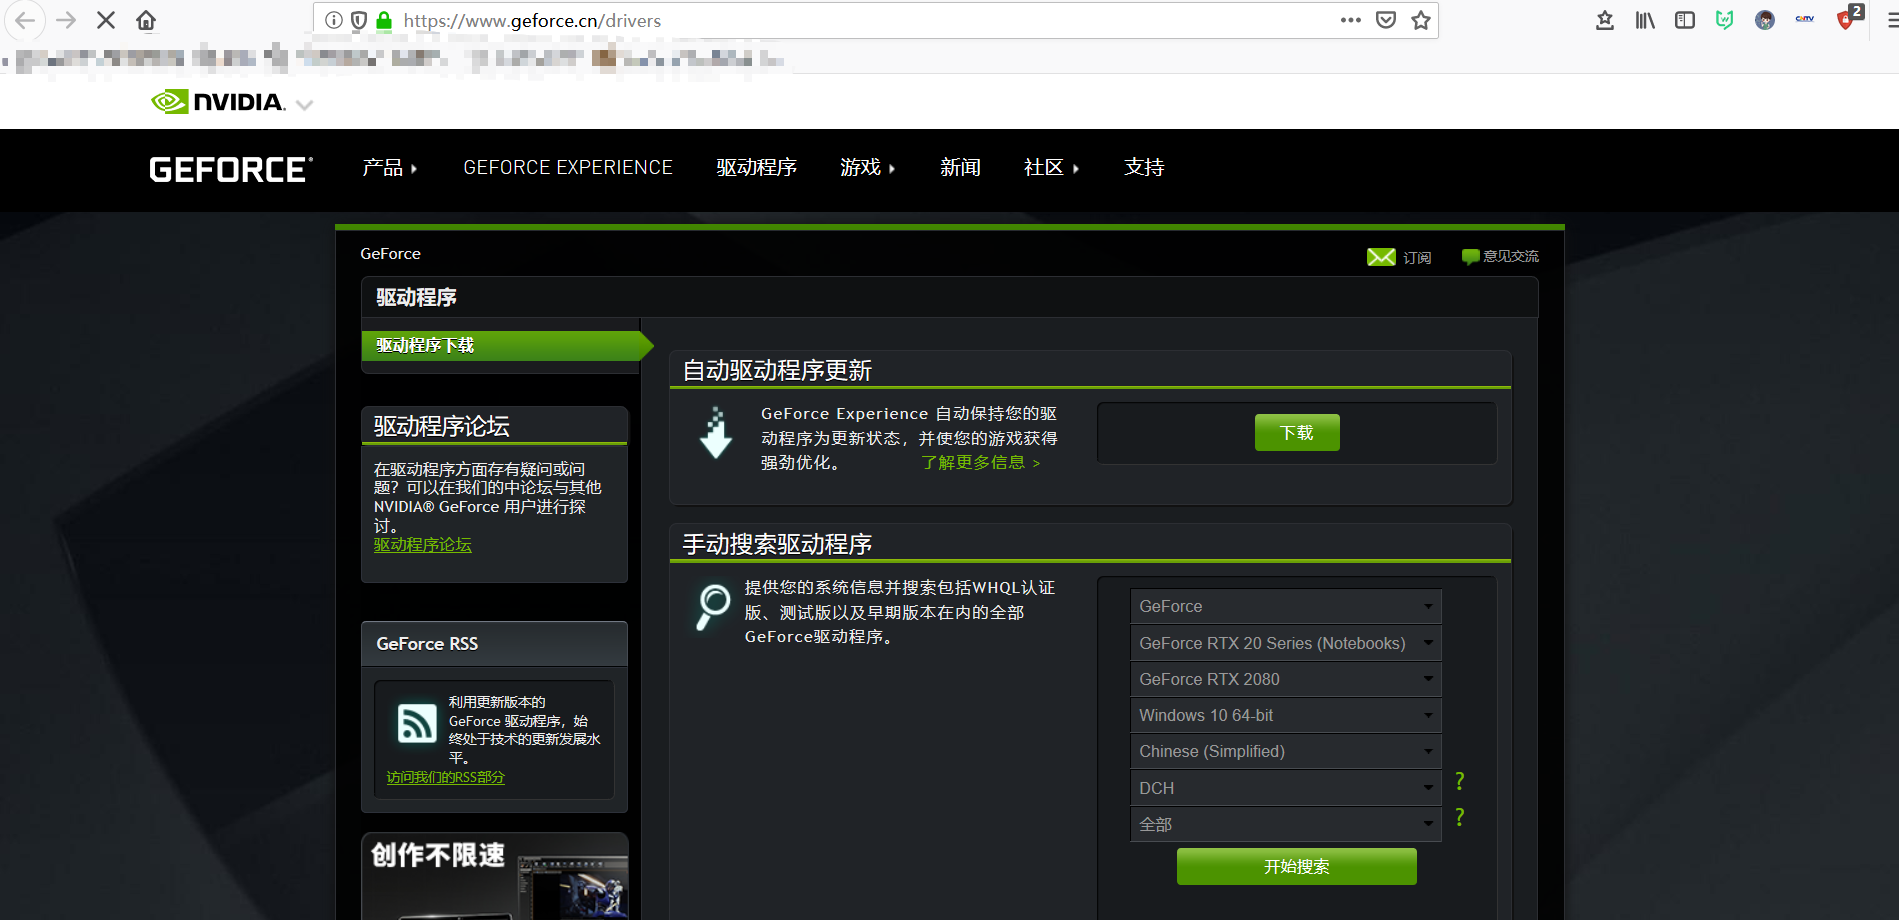Image resolution: width=1899 pixels, height=920 pixels.
Task: Click the green 下载 button
Action: (1297, 433)
